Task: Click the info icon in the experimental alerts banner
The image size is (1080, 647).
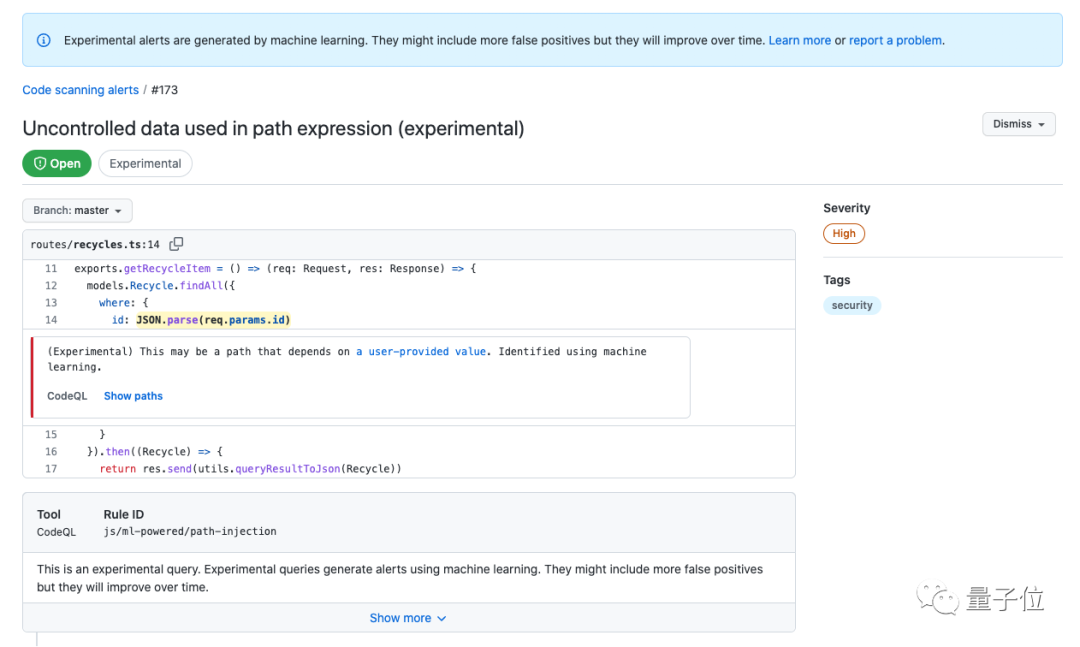Action: (44, 41)
